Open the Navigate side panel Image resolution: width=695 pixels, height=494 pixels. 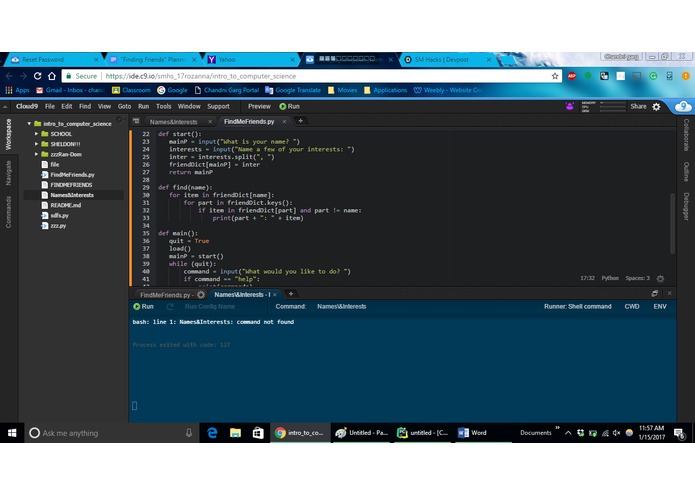pos(8,173)
